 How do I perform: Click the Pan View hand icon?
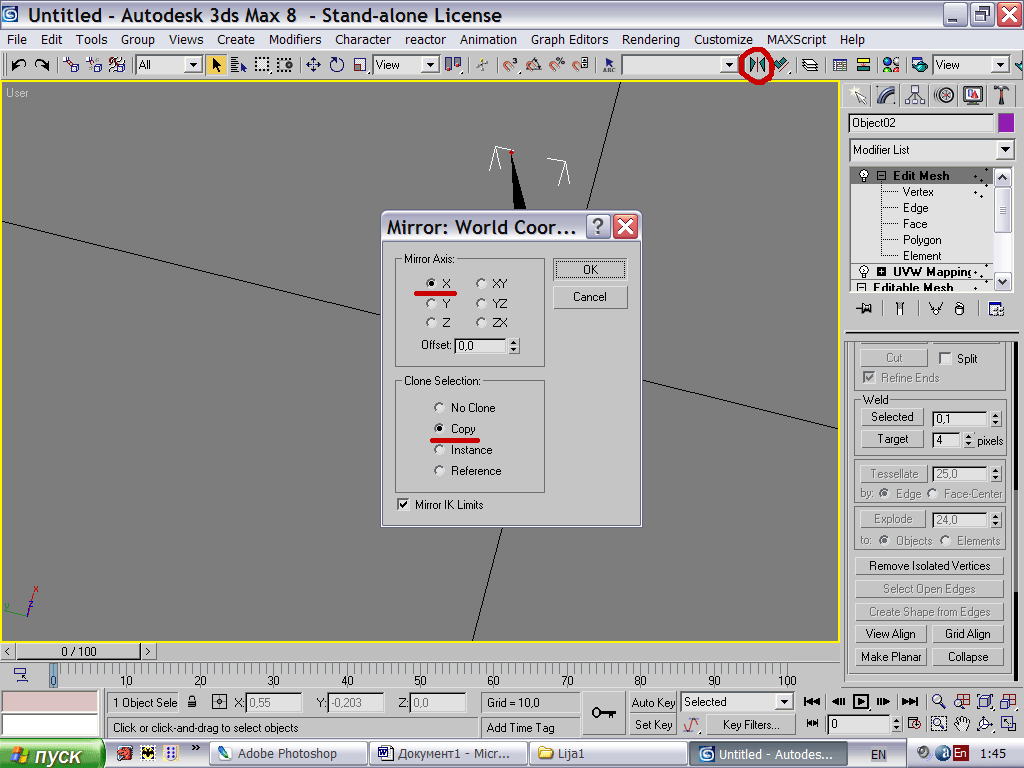[961, 724]
